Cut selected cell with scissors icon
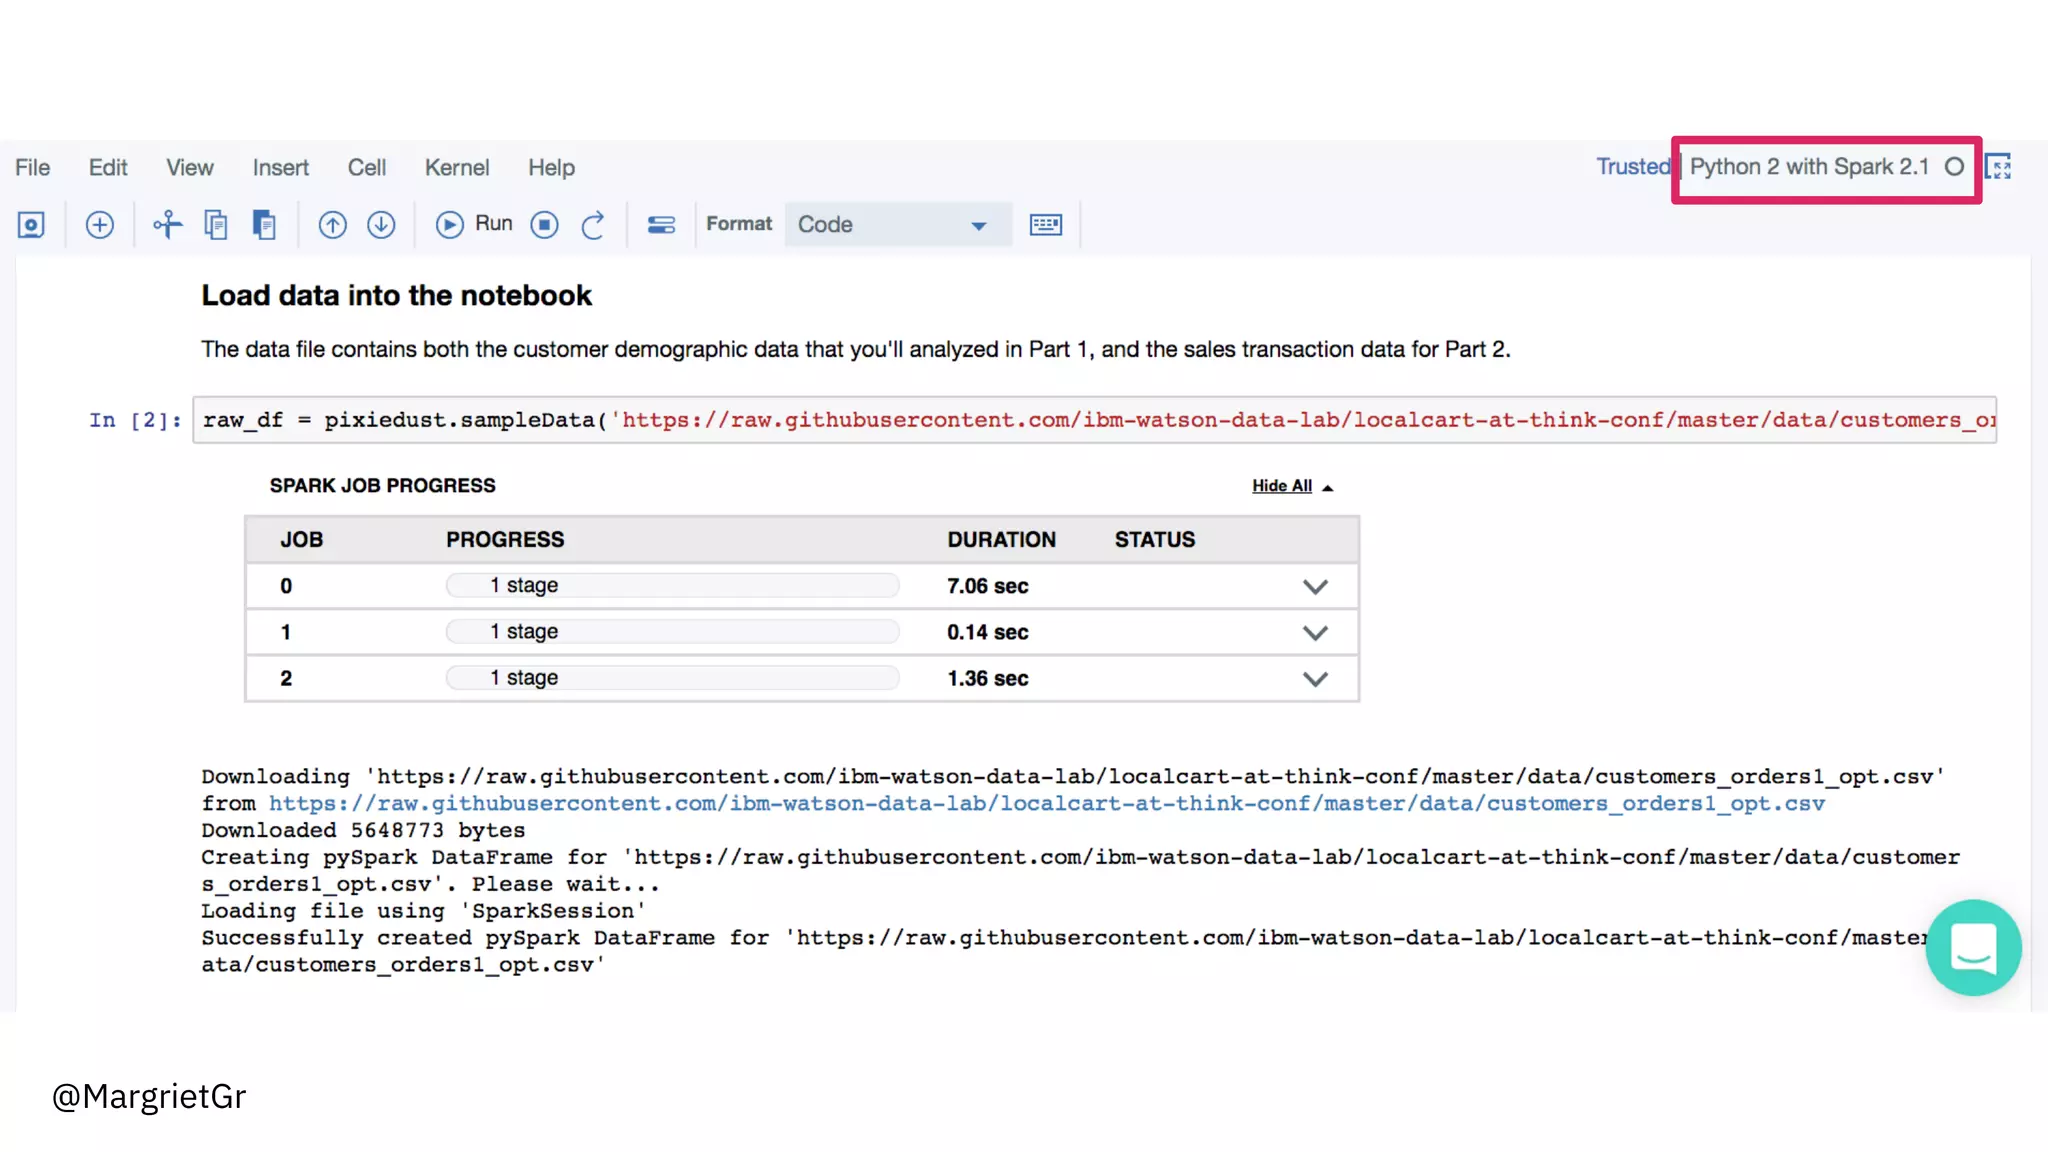The height and width of the screenshot is (1152, 2048). point(167,225)
